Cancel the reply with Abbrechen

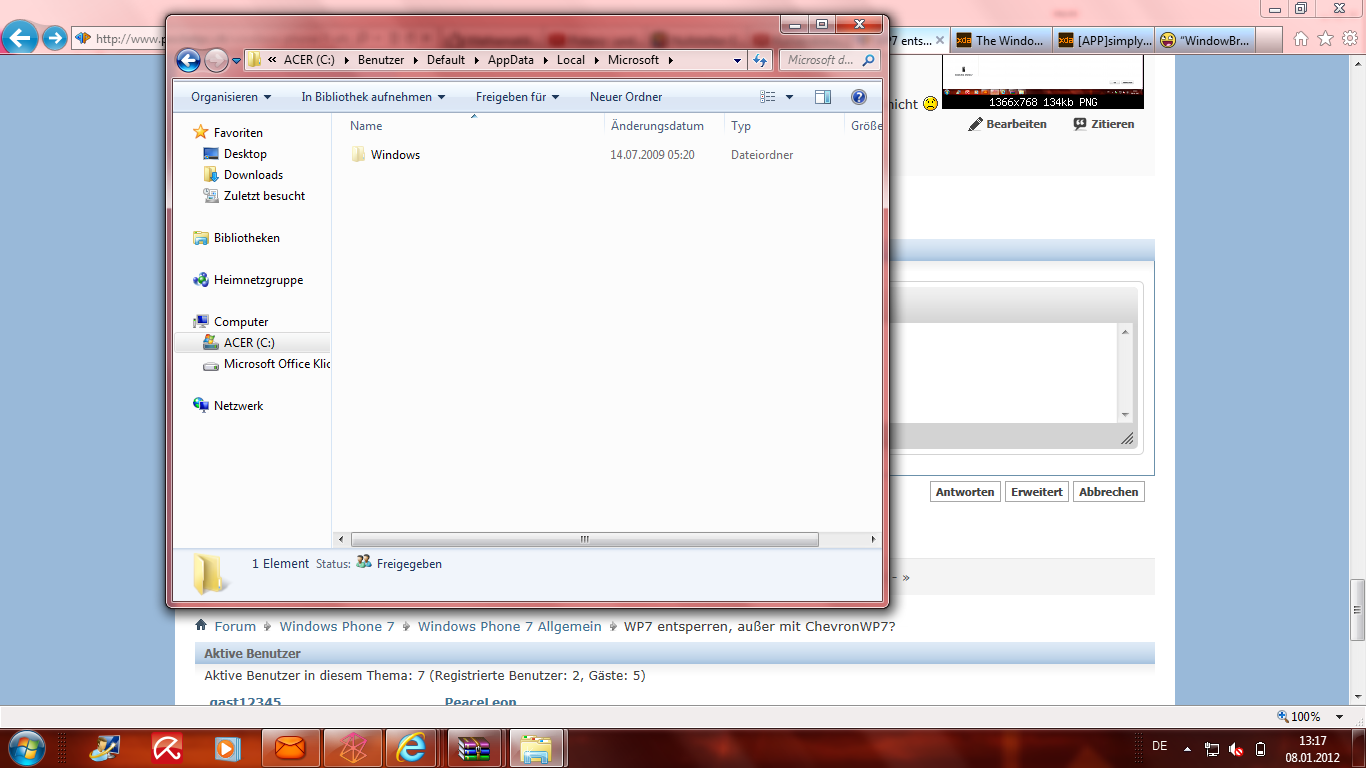1109,492
